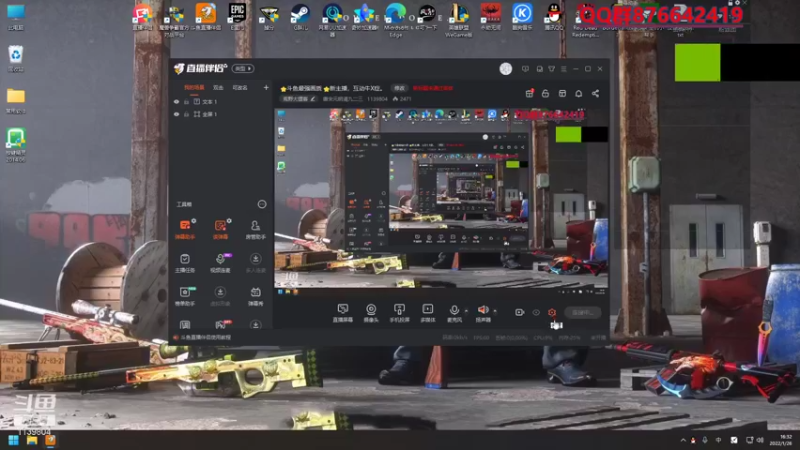Open the streamer tasks tool (主播任务)
The width and height of the screenshot is (800, 450).
(x=185, y=262)
